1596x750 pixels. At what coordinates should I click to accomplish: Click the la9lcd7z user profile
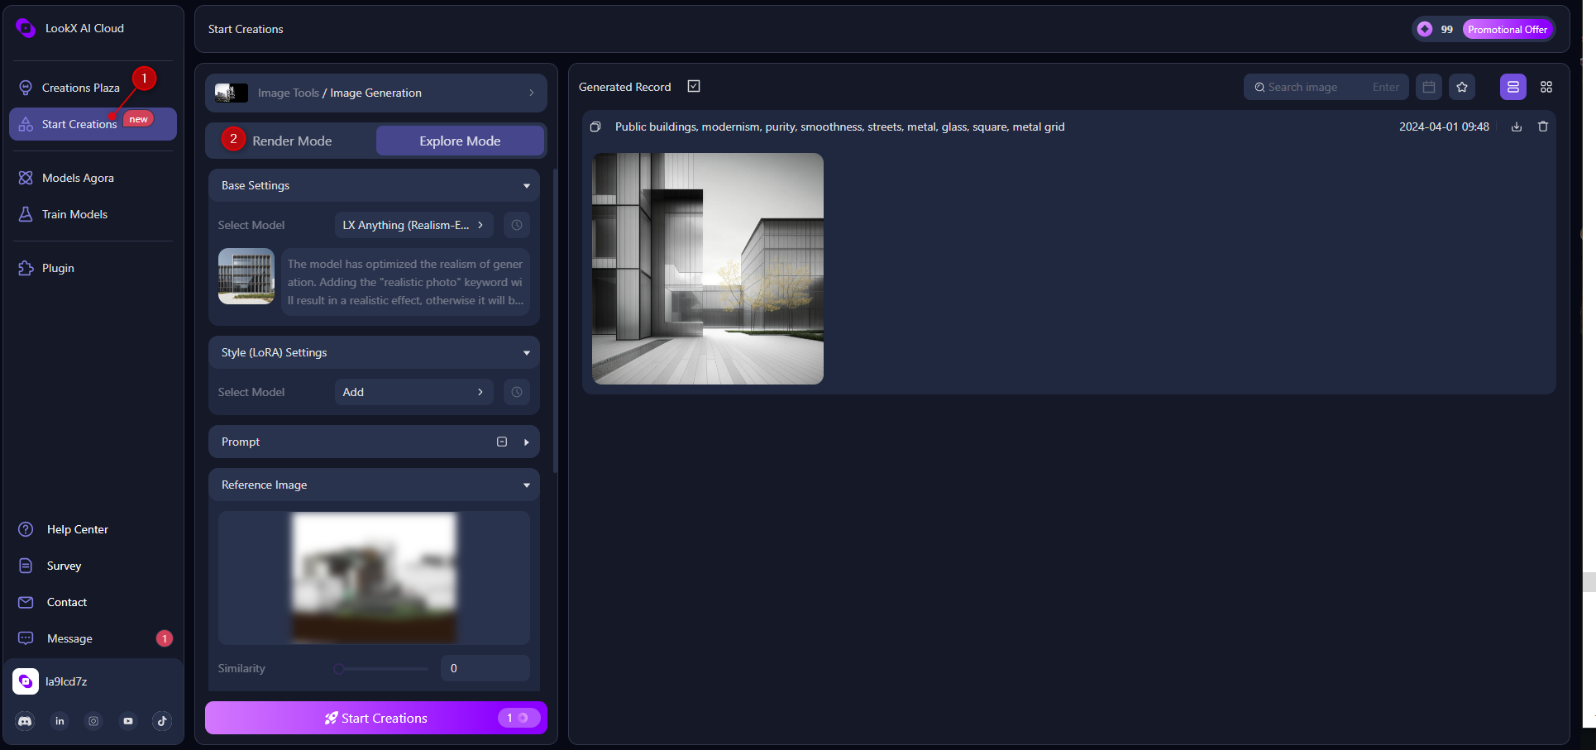click(x=66, y=681)
